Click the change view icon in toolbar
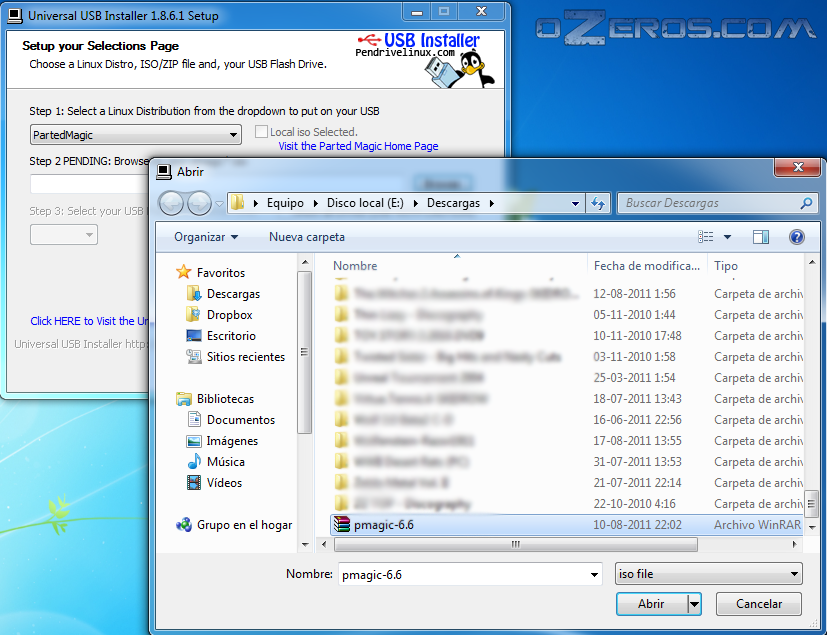 706,237
